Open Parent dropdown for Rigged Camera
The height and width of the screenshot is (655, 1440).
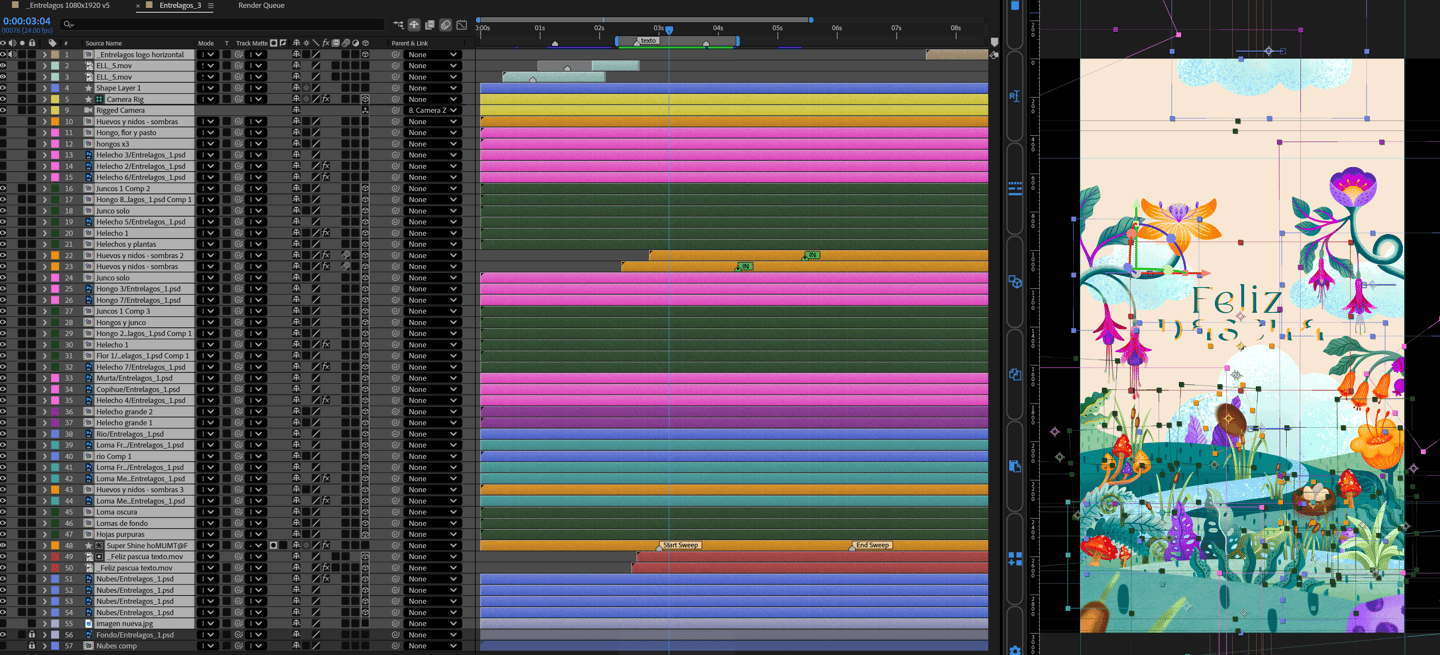(x=432, y=110)
